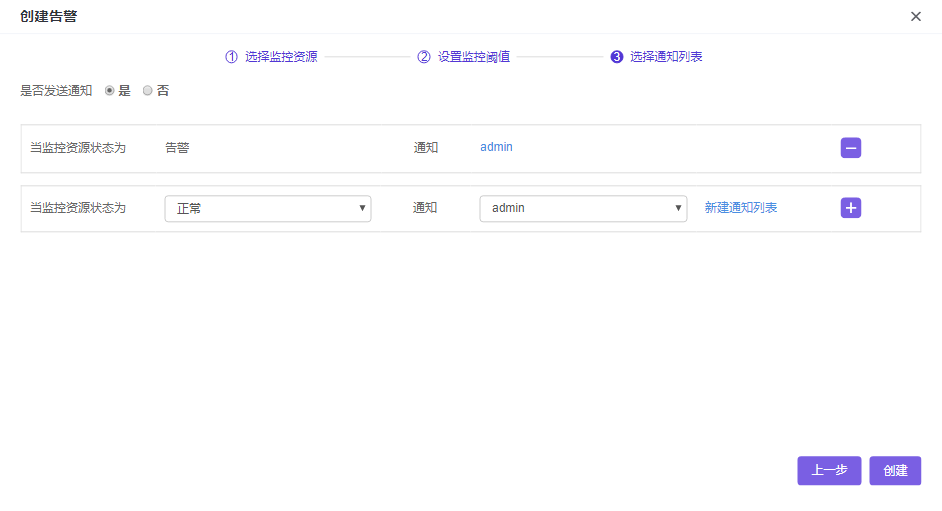Go to the 选择监控资源 step

point(281,57)
